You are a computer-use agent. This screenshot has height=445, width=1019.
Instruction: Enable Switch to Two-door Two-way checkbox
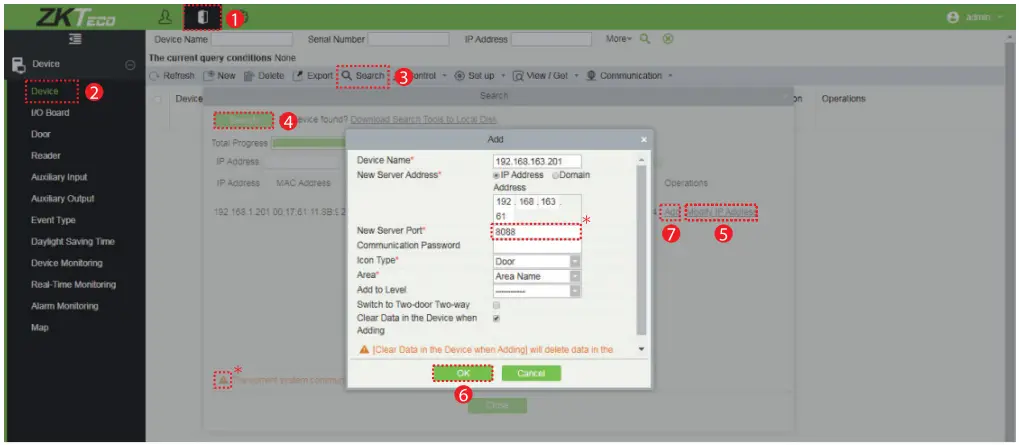[x=497, y=305]
